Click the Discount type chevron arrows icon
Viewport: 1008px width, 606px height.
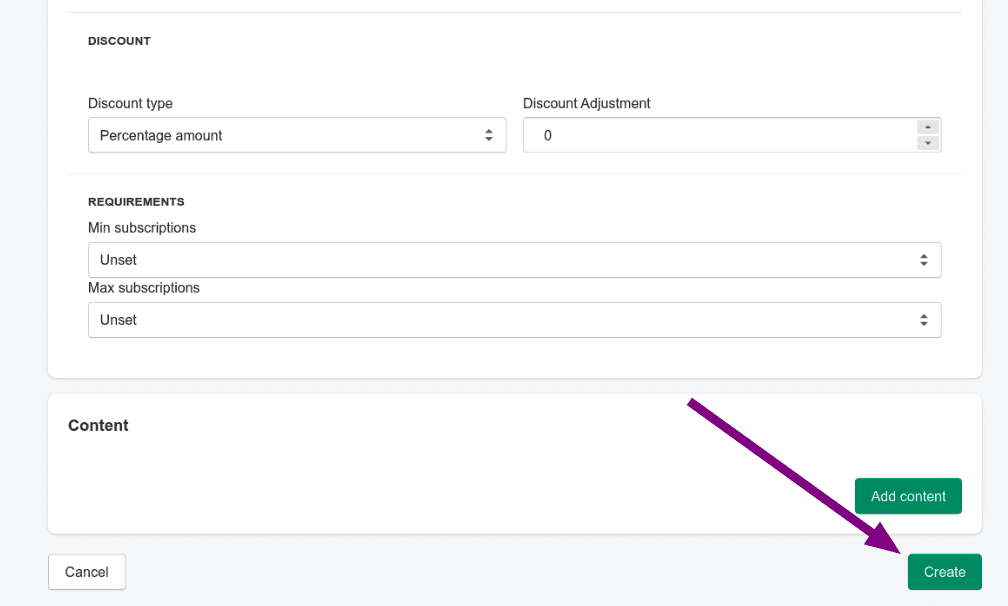click(489, 136)
